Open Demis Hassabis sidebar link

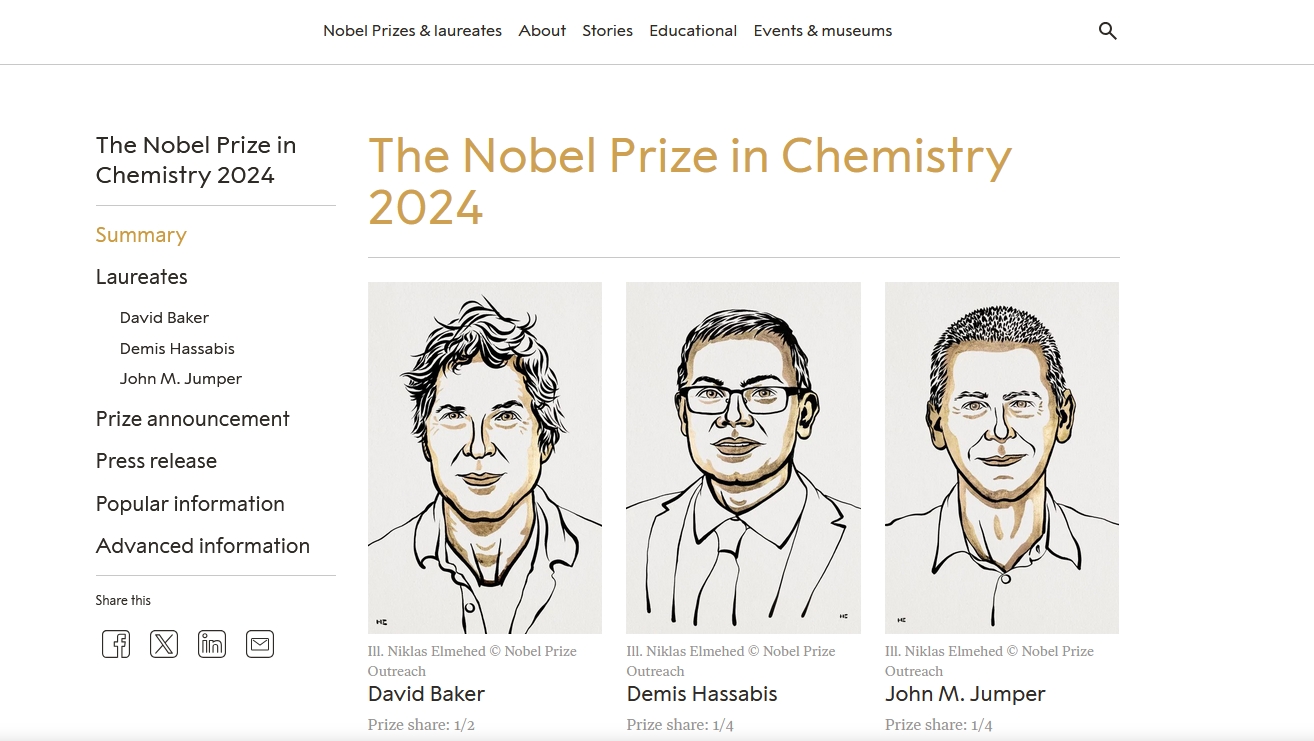coord(177,349)
